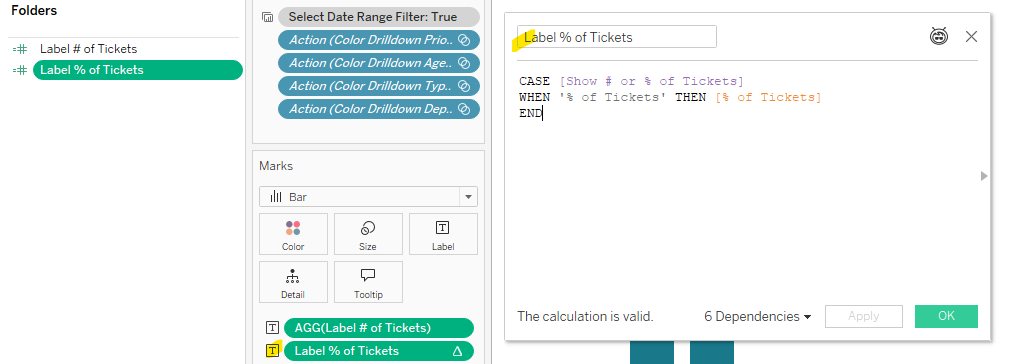Close the calculation editor dialog

click(971, 37)
